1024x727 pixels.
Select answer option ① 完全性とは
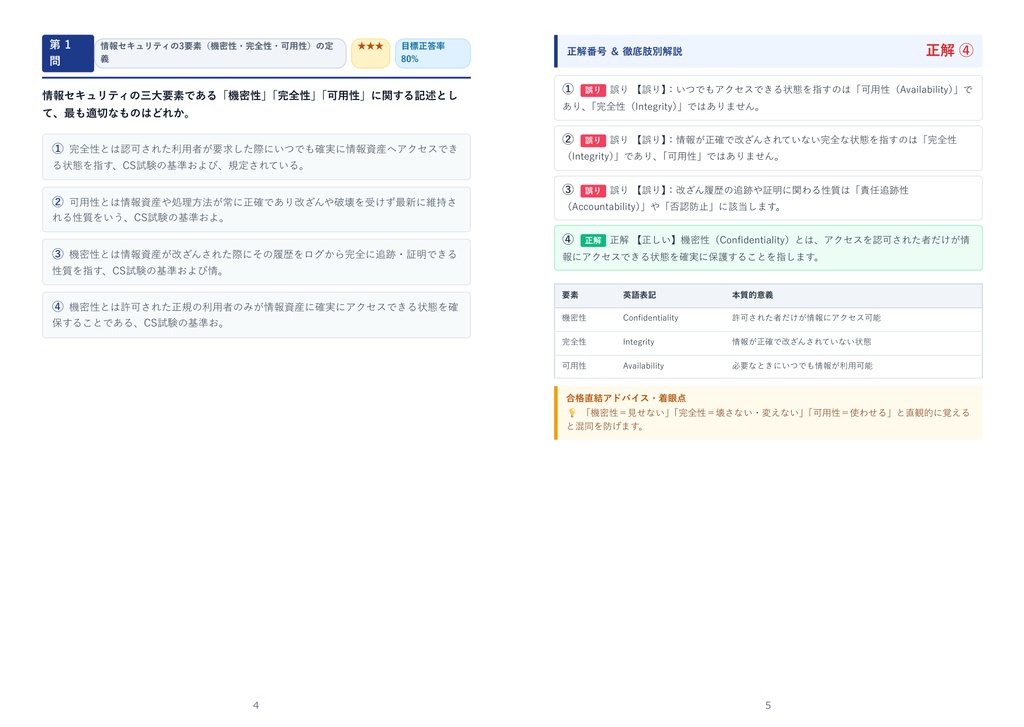tap(256, 157)
